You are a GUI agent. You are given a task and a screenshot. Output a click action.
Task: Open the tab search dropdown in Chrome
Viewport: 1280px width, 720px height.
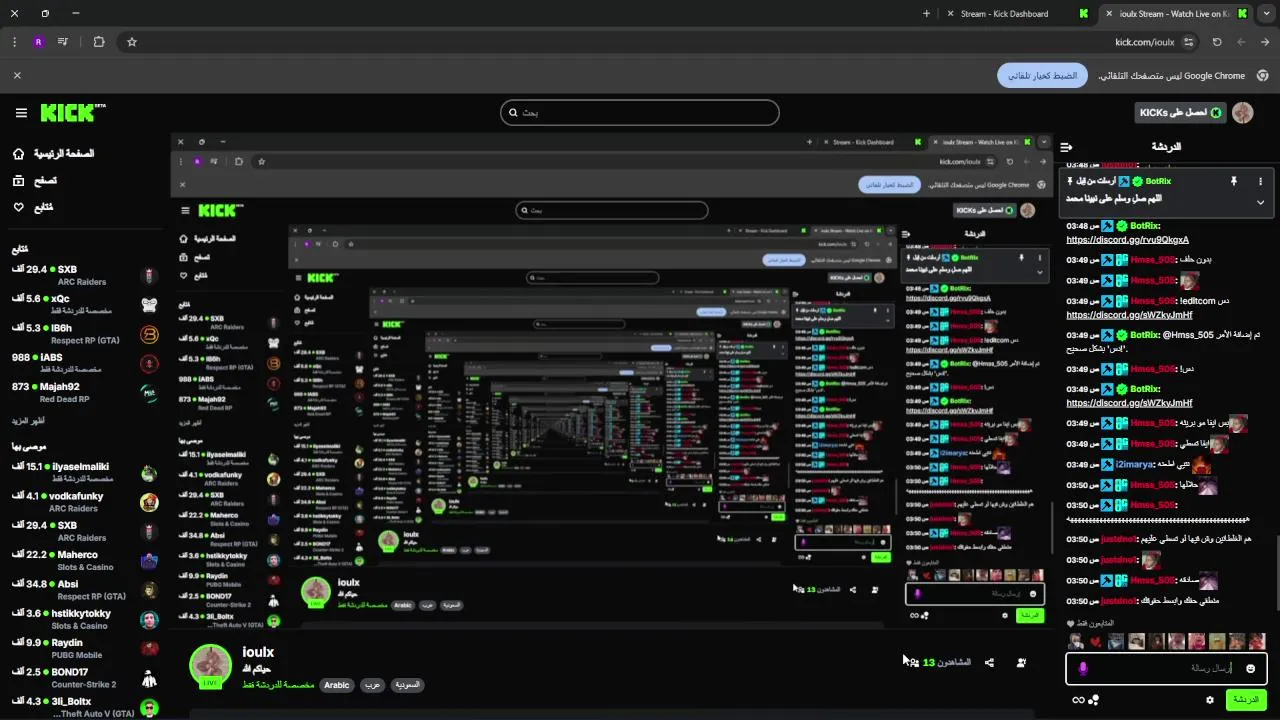coord(1266,14)
